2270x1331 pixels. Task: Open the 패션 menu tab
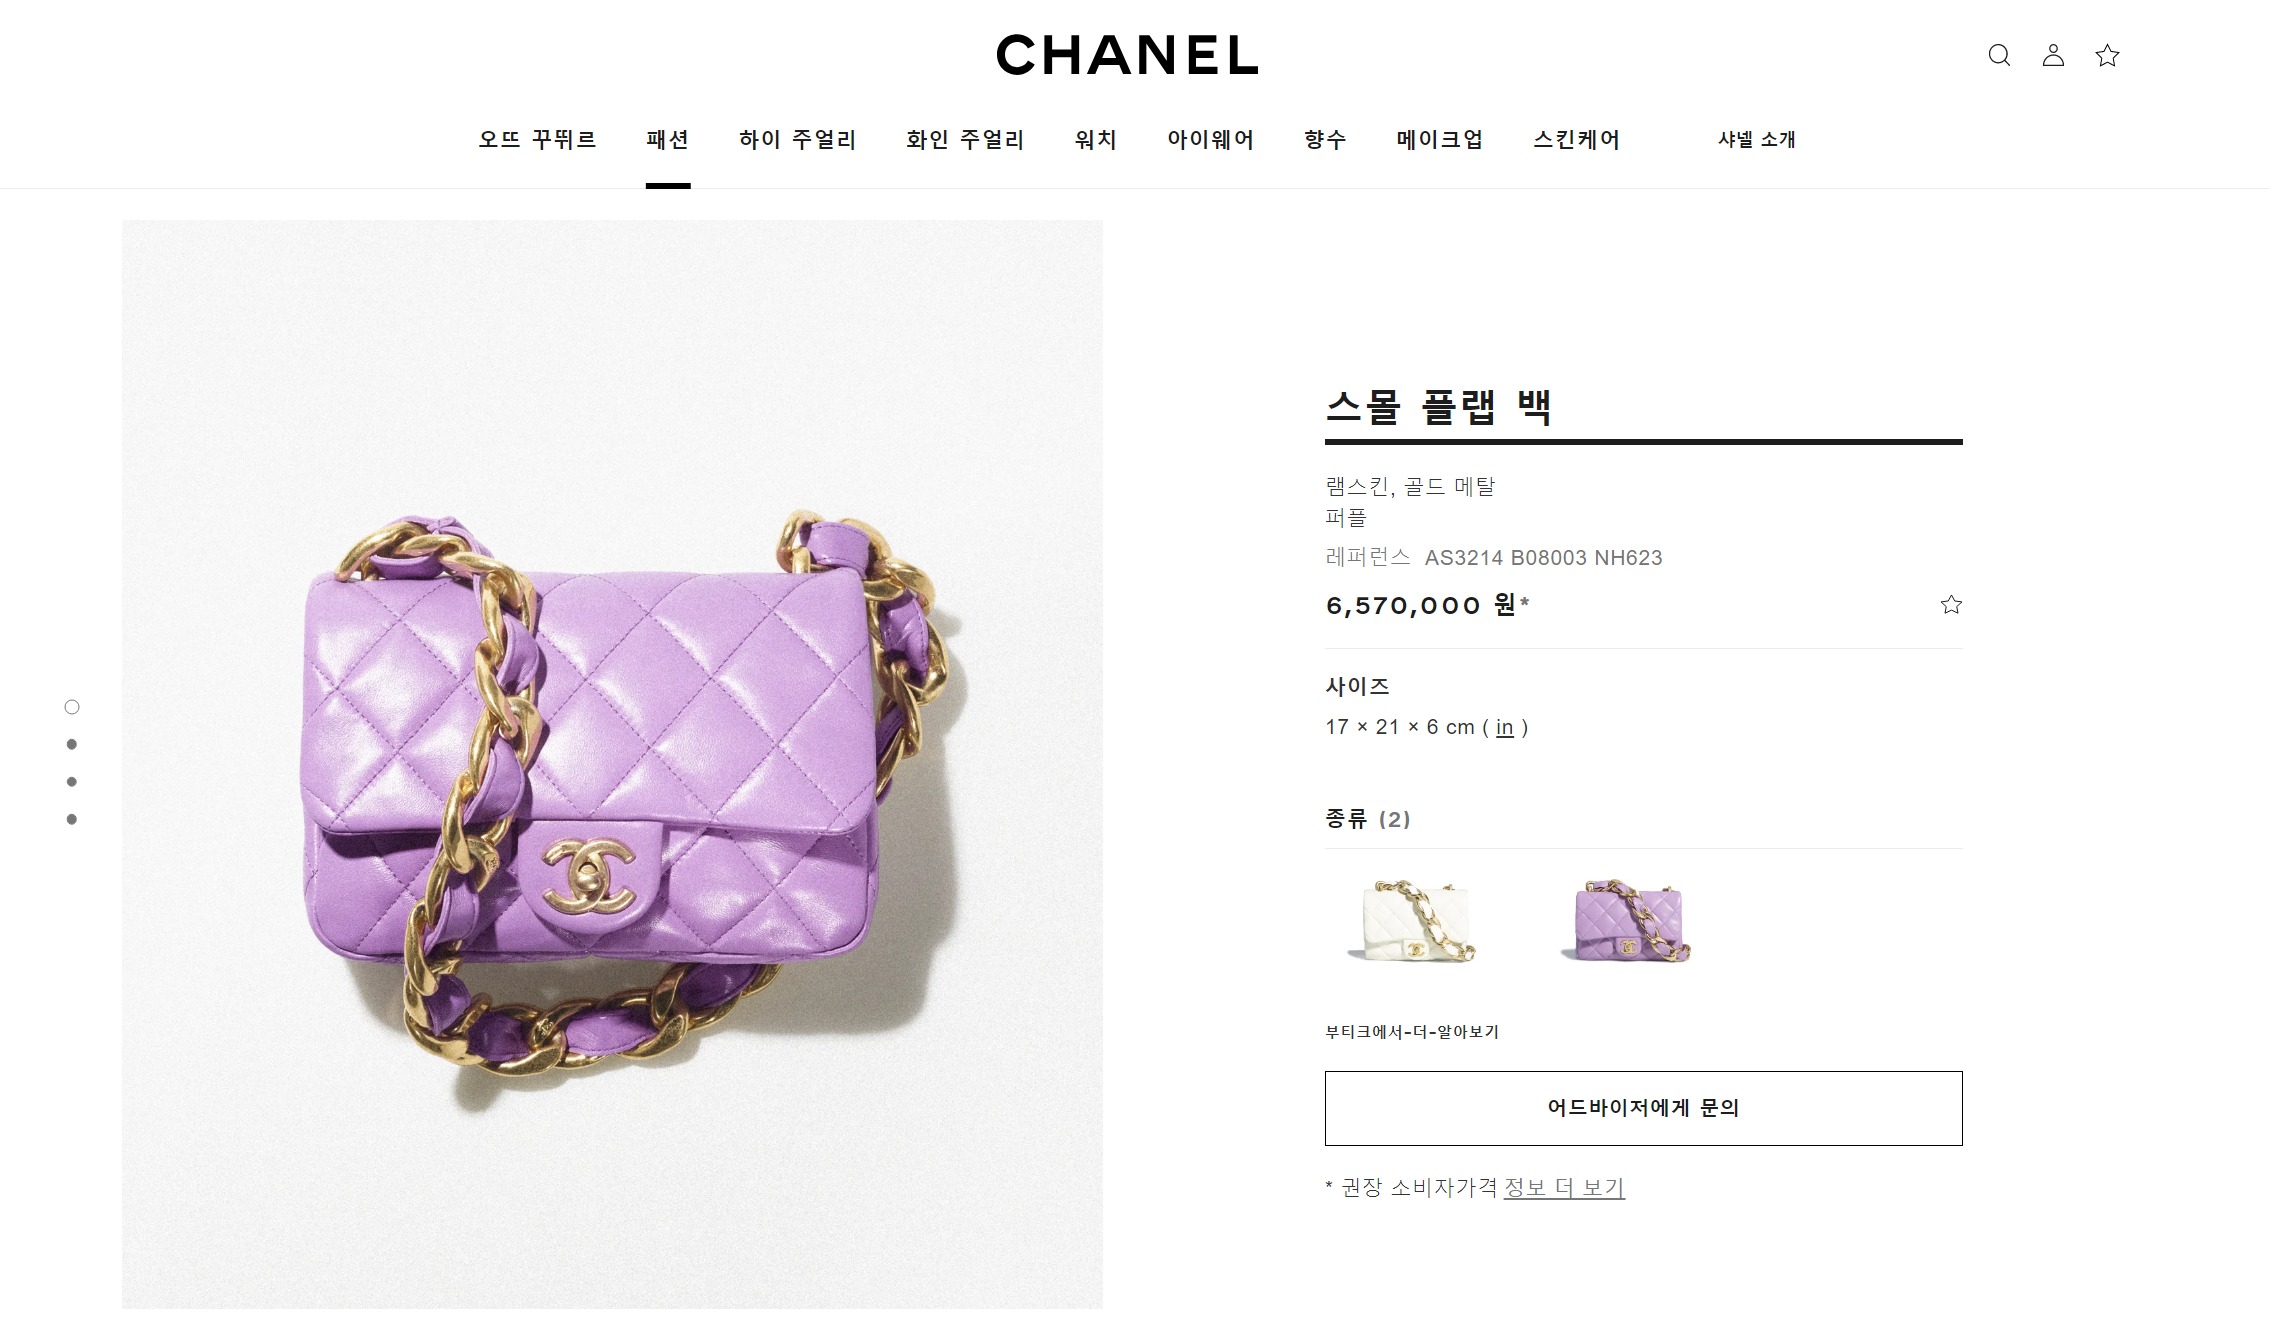click(668, 140)
